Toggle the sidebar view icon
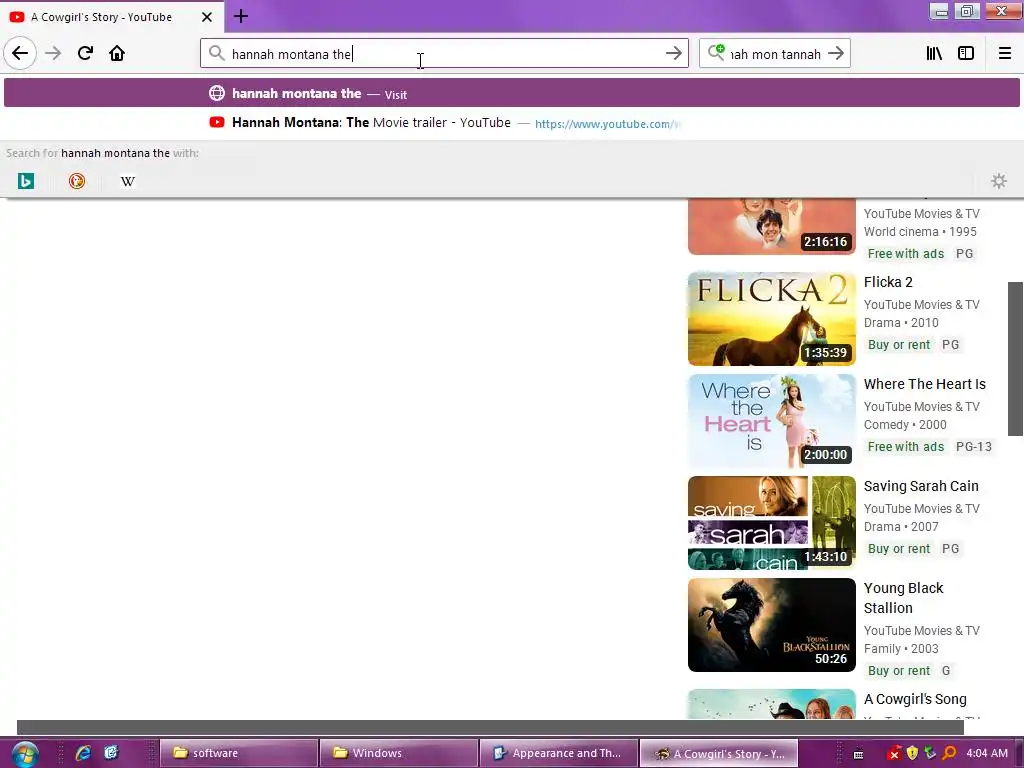This screenshot has height=768, width=1024. 966,53
